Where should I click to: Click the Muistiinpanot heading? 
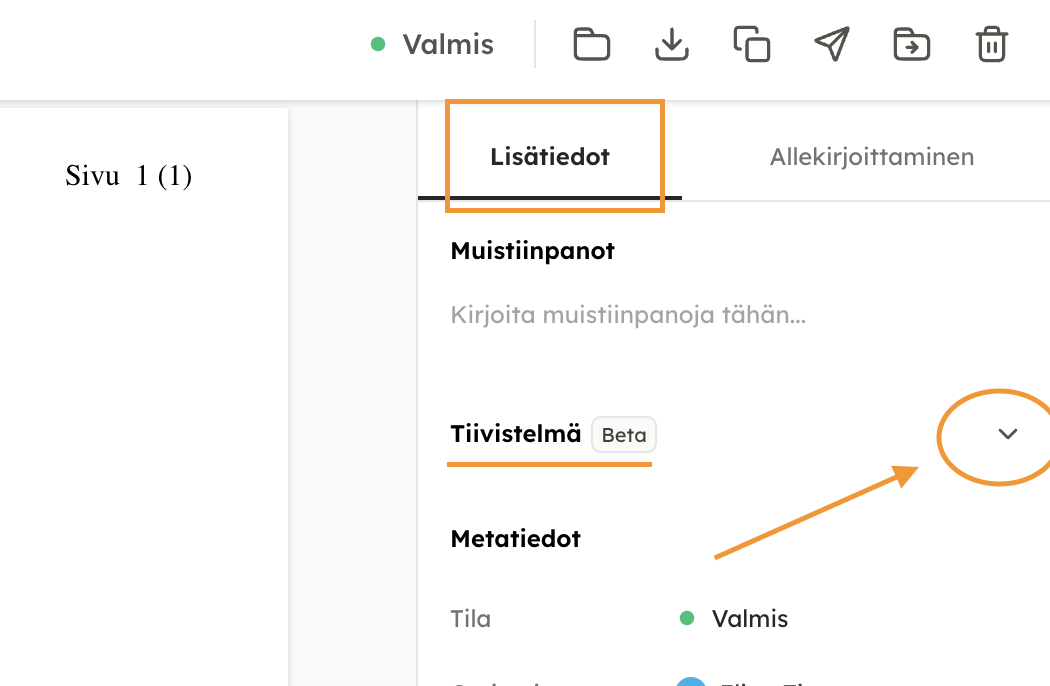(533, 251)
